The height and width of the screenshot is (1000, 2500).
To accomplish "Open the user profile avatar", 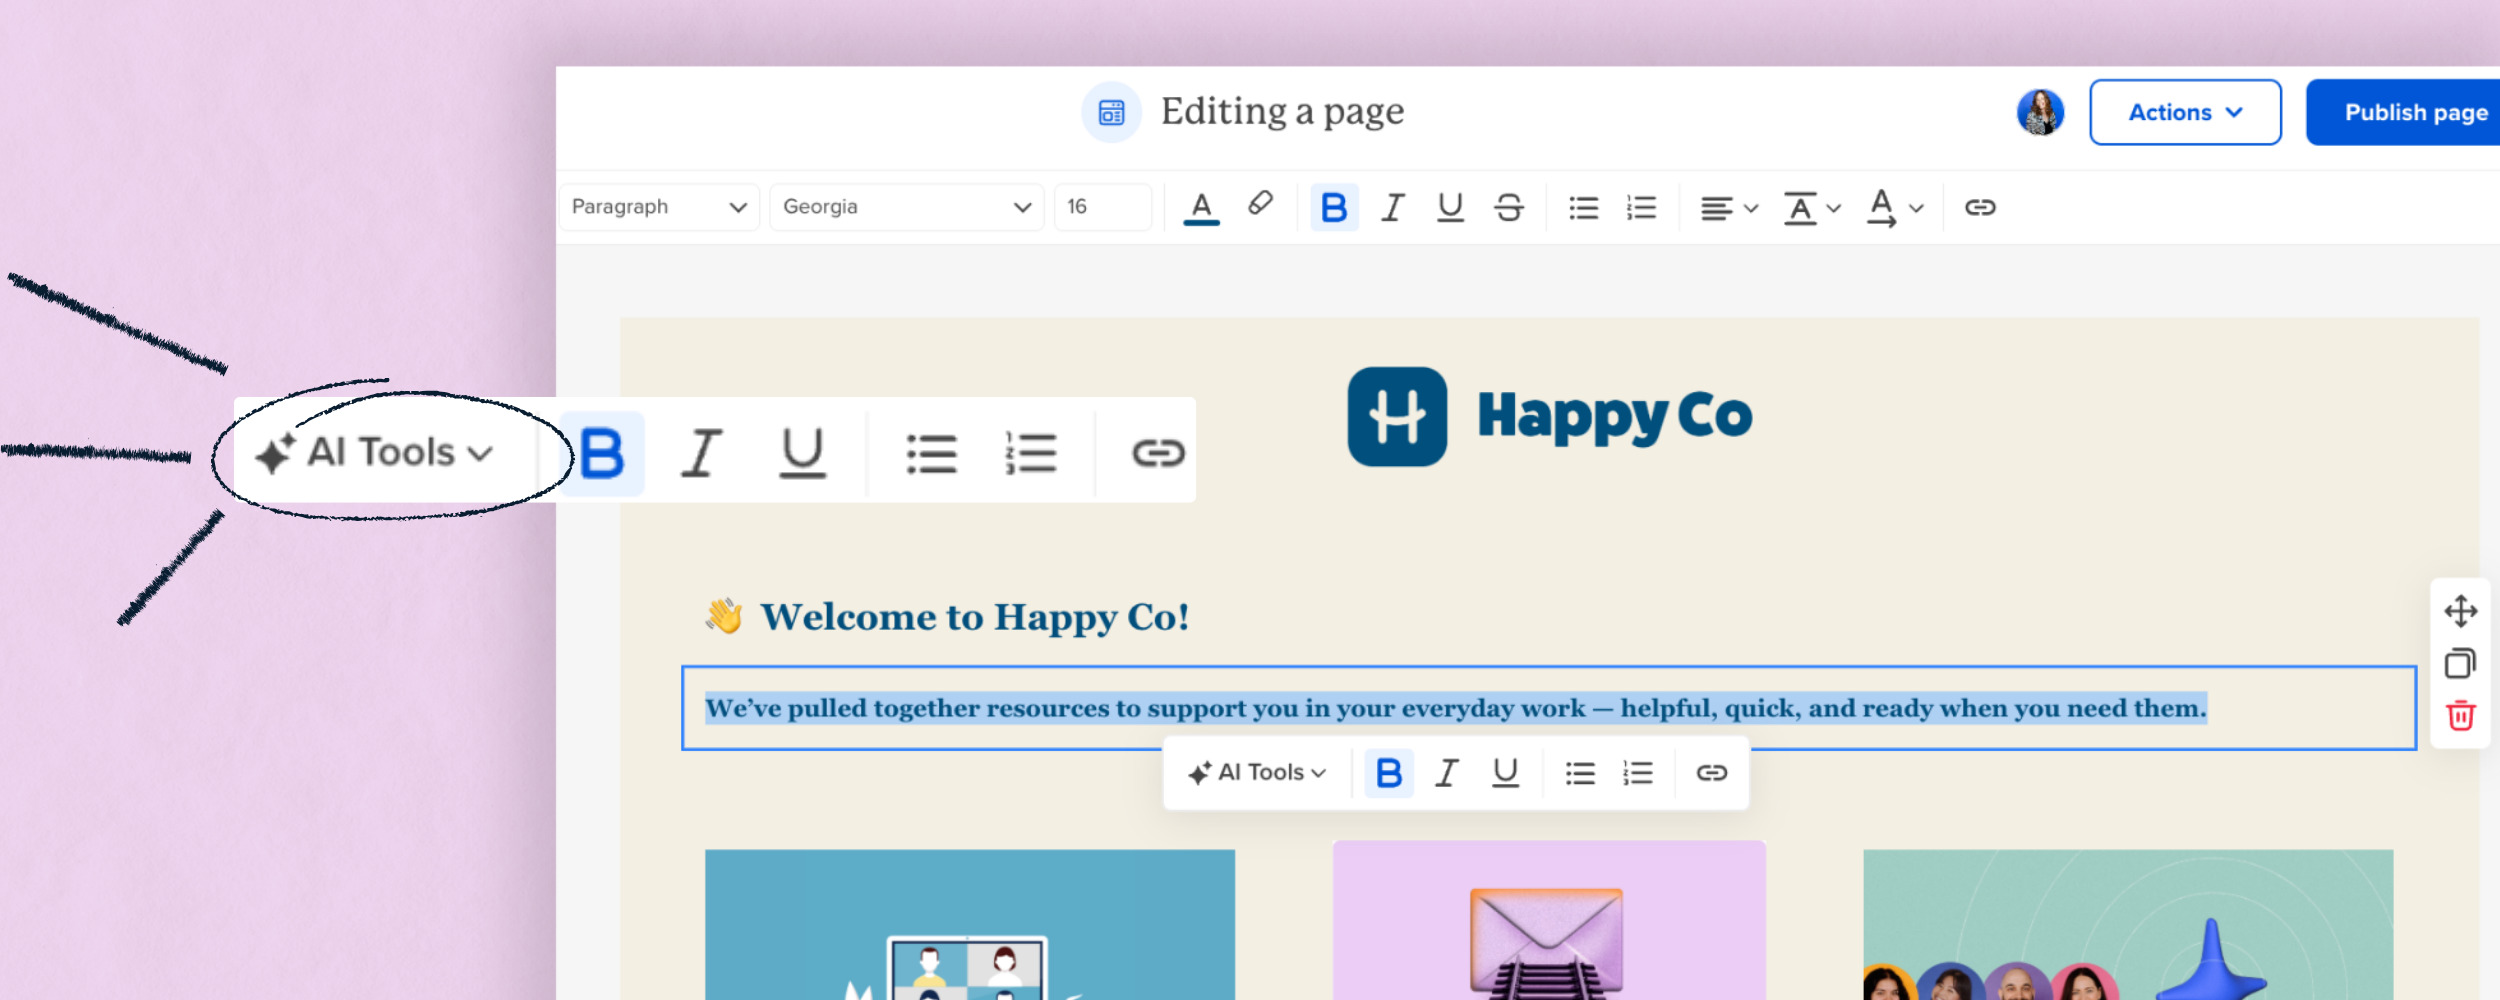I will tap(2040, 112).
